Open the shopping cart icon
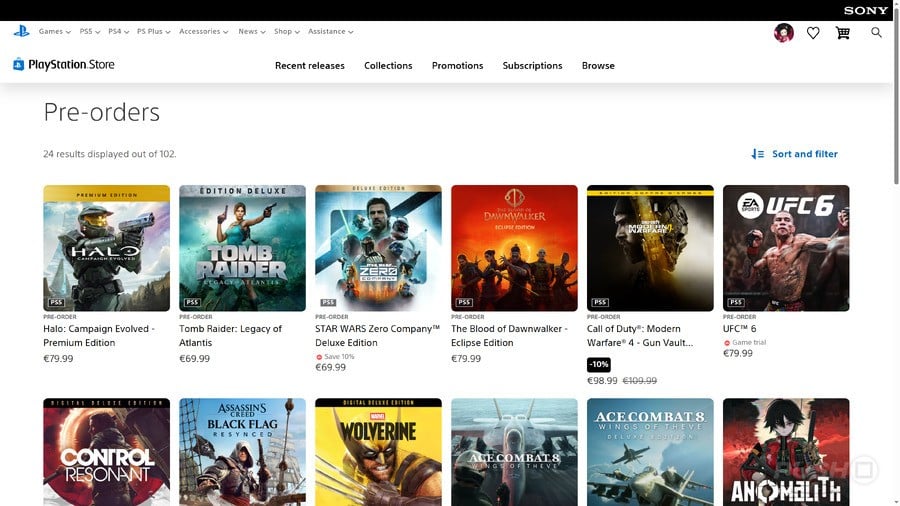 pos(843,33)
